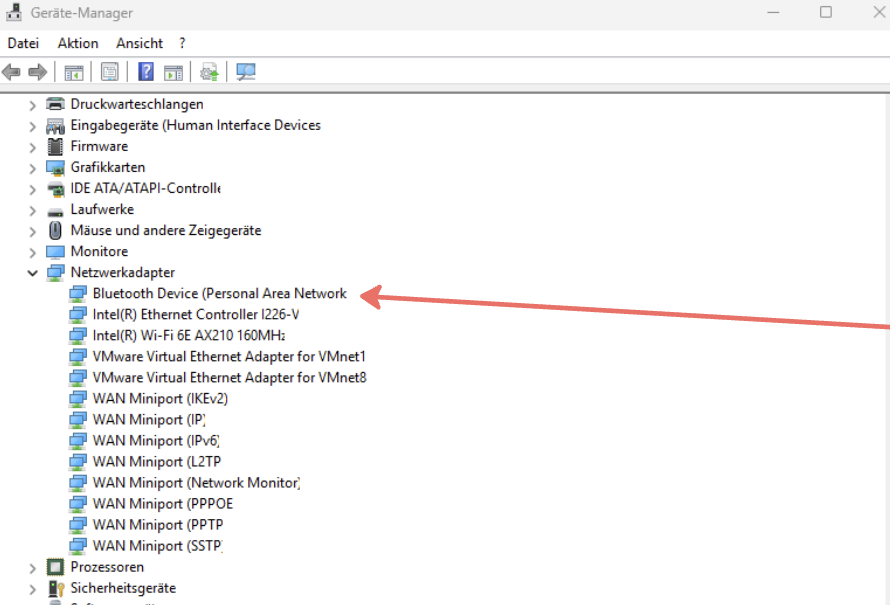Select VMware Virtual Ethernet Adapter for VMnet8
Screen dimensions: 890x605
click(x=229, y=377)
